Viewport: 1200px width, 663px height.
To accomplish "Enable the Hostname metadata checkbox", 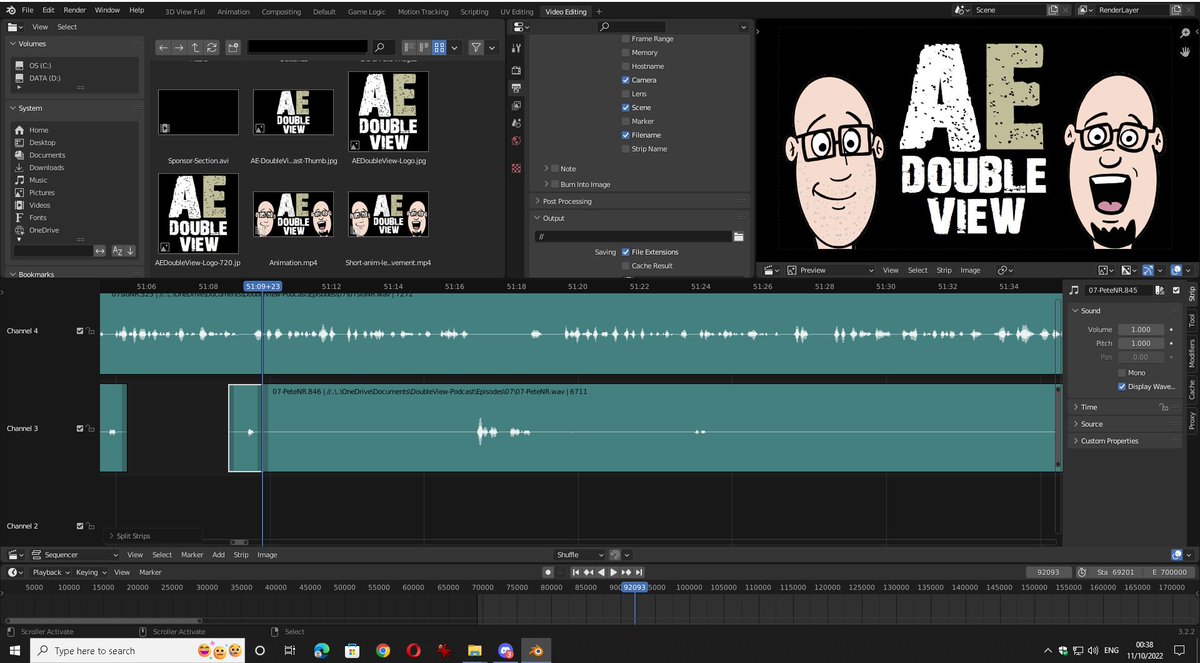I will point(626,66).
